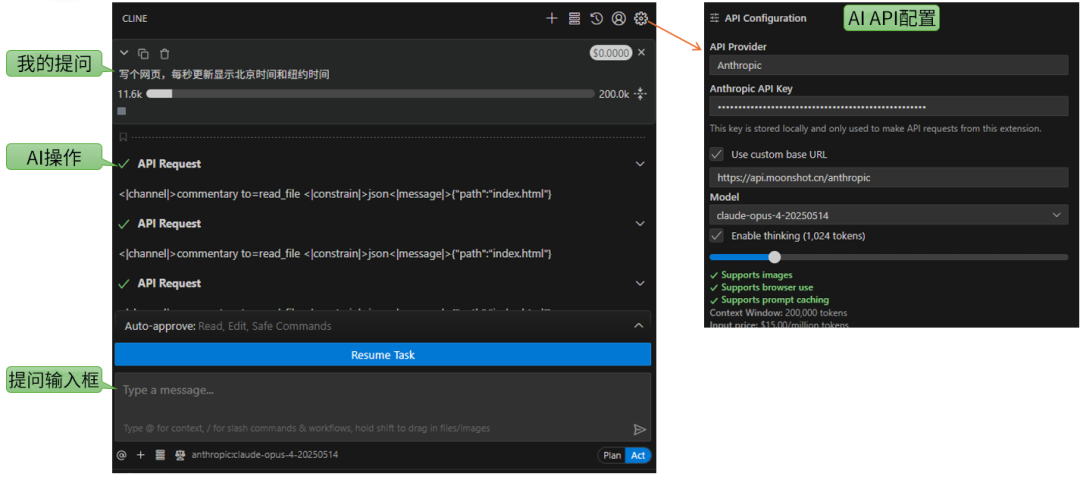Click the 'API Configuration' heading text
1080x477 pixels.
coord(765,19)
